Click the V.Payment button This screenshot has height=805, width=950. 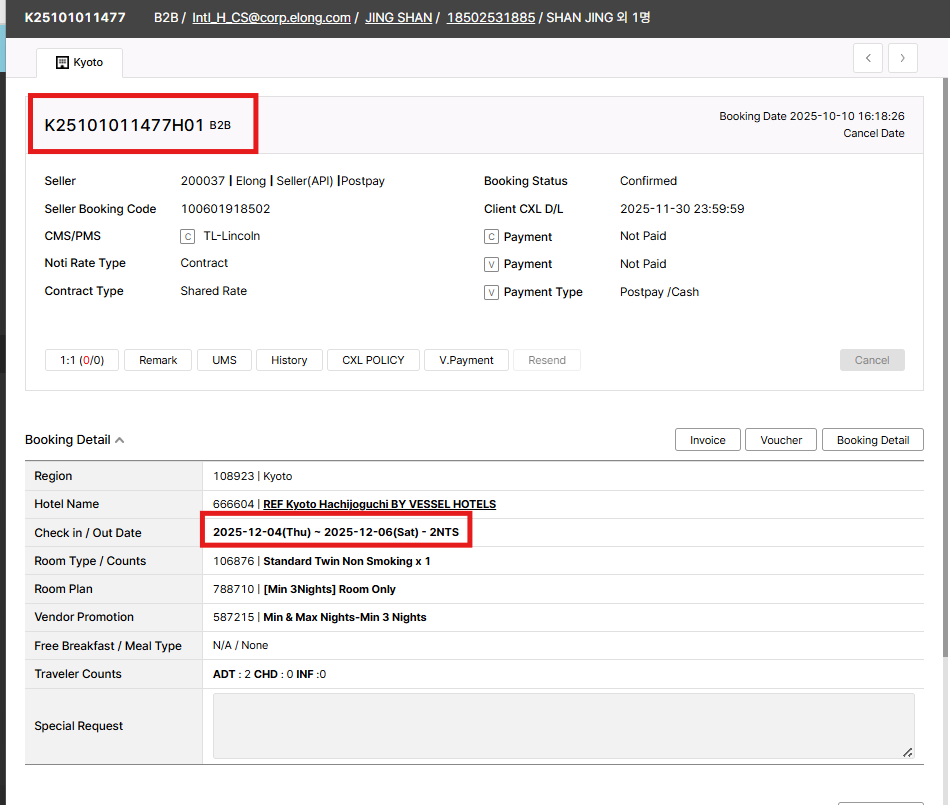[466, 360]
